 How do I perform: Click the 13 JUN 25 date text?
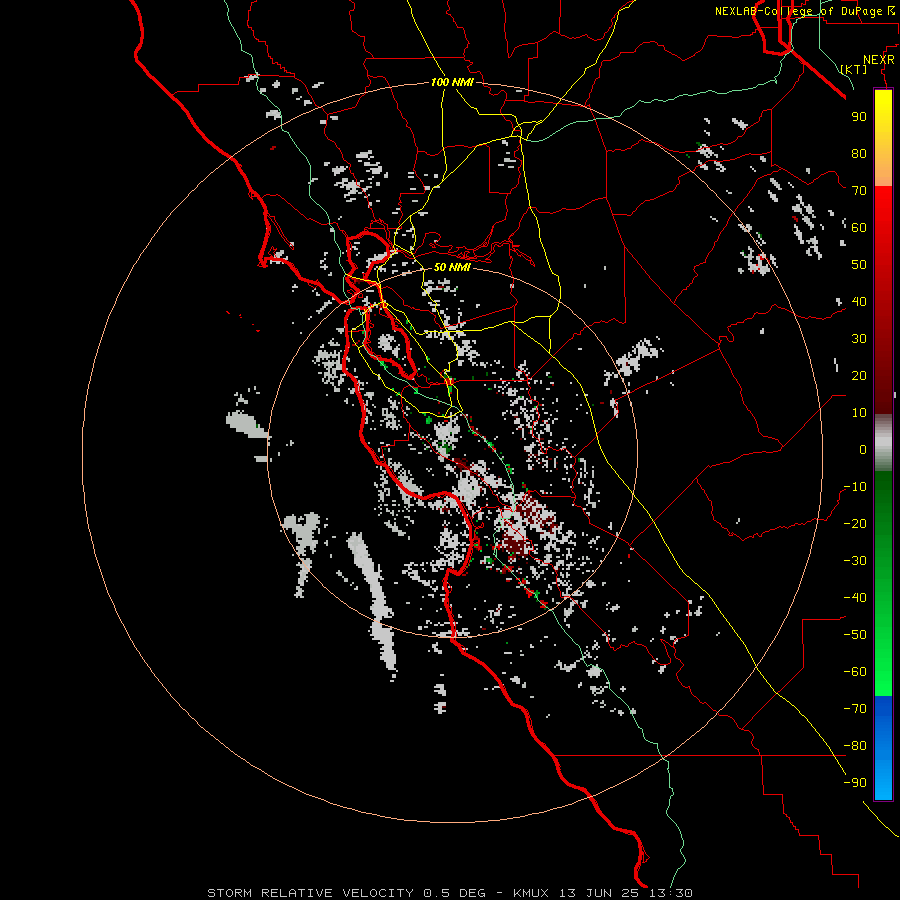pos(602,893)
